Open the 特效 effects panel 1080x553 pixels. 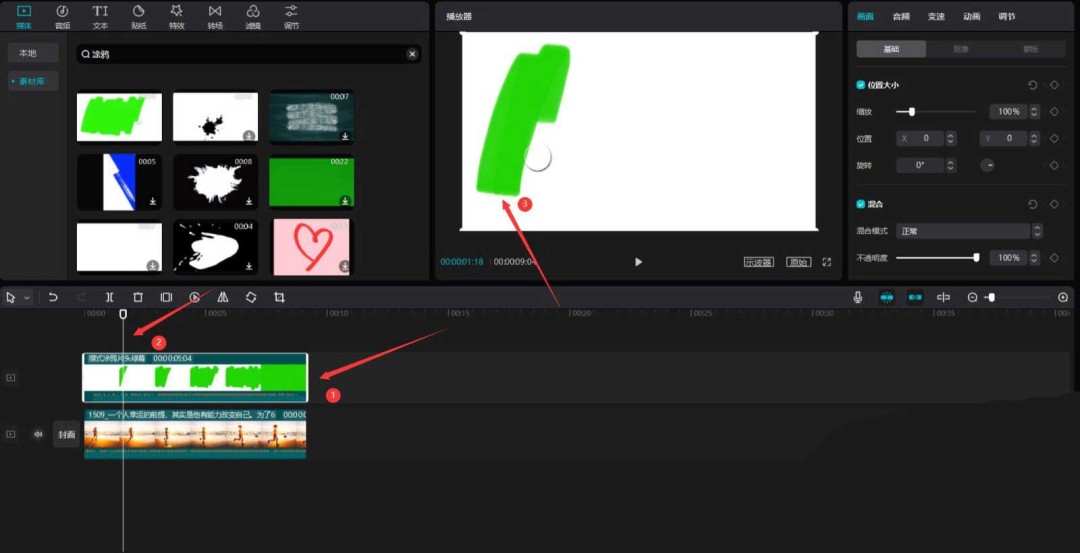(x=176, y=16)
